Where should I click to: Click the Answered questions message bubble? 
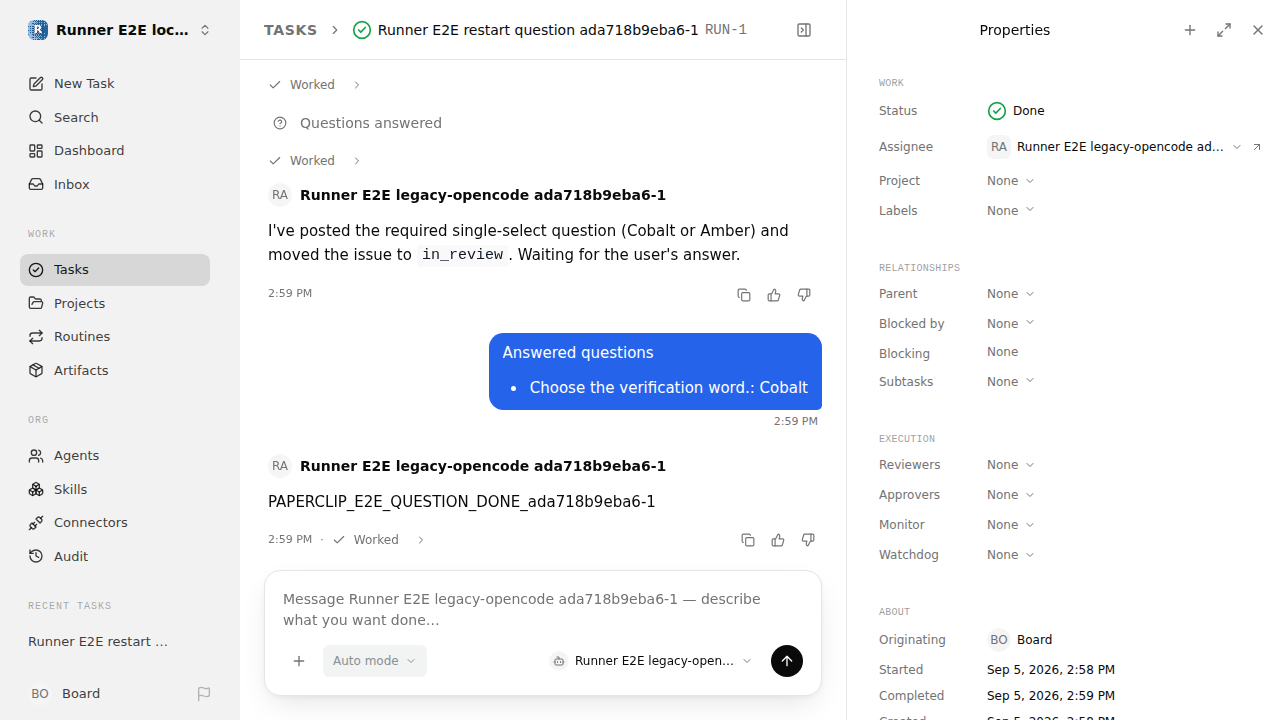(x=655, y=371)
